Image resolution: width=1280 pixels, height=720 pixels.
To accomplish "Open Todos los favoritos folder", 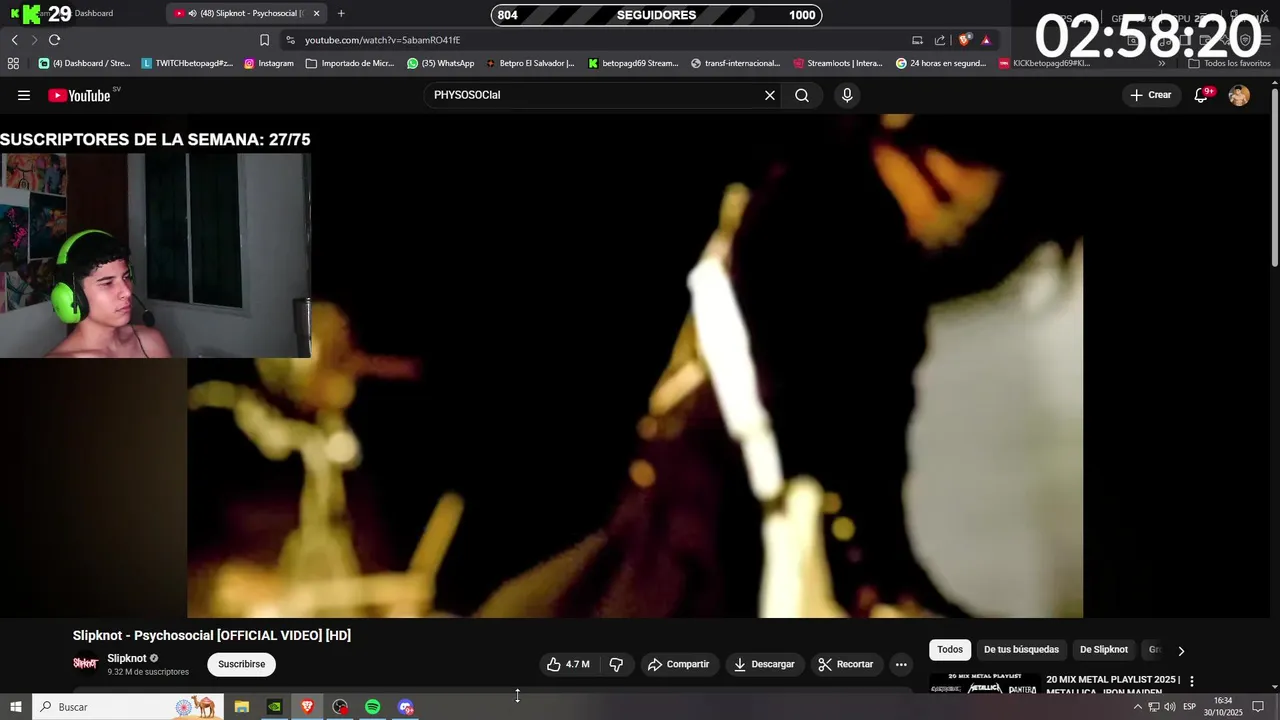I will tap(1229, 63).
